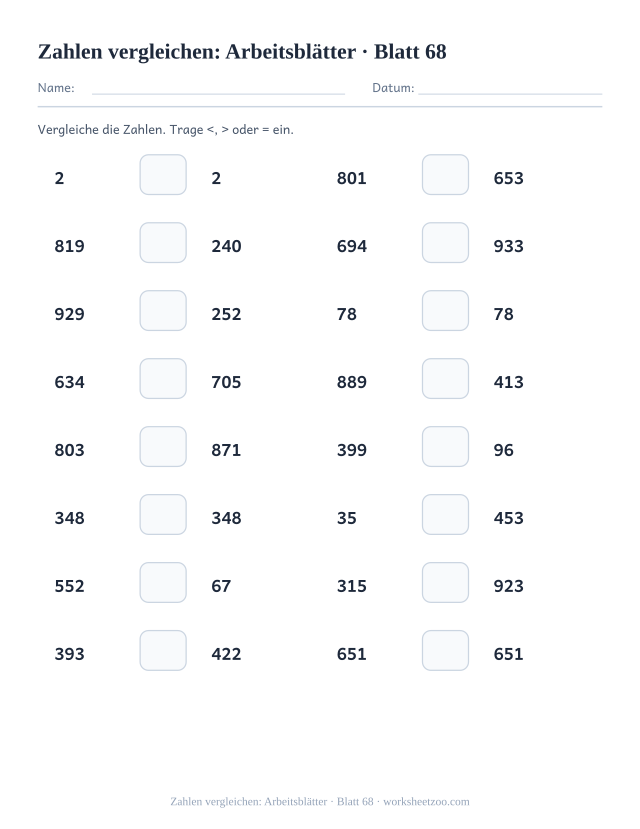Viewport: 640px width, 829px height.
Task: Click answer box between 889 and 413
Action: coord(445,379)
